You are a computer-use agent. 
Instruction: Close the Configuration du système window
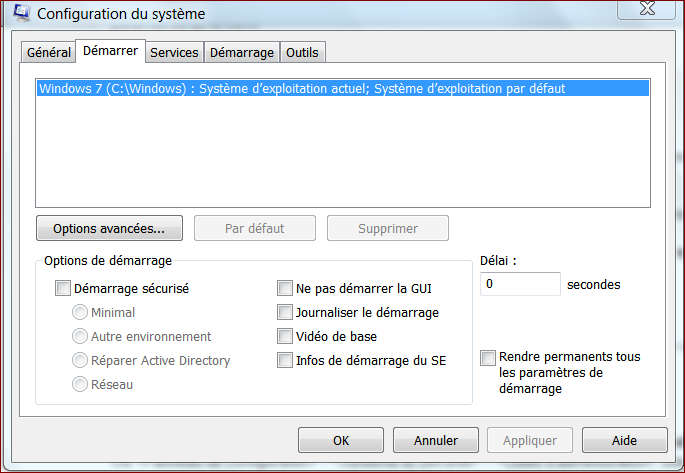pos(643,9)
